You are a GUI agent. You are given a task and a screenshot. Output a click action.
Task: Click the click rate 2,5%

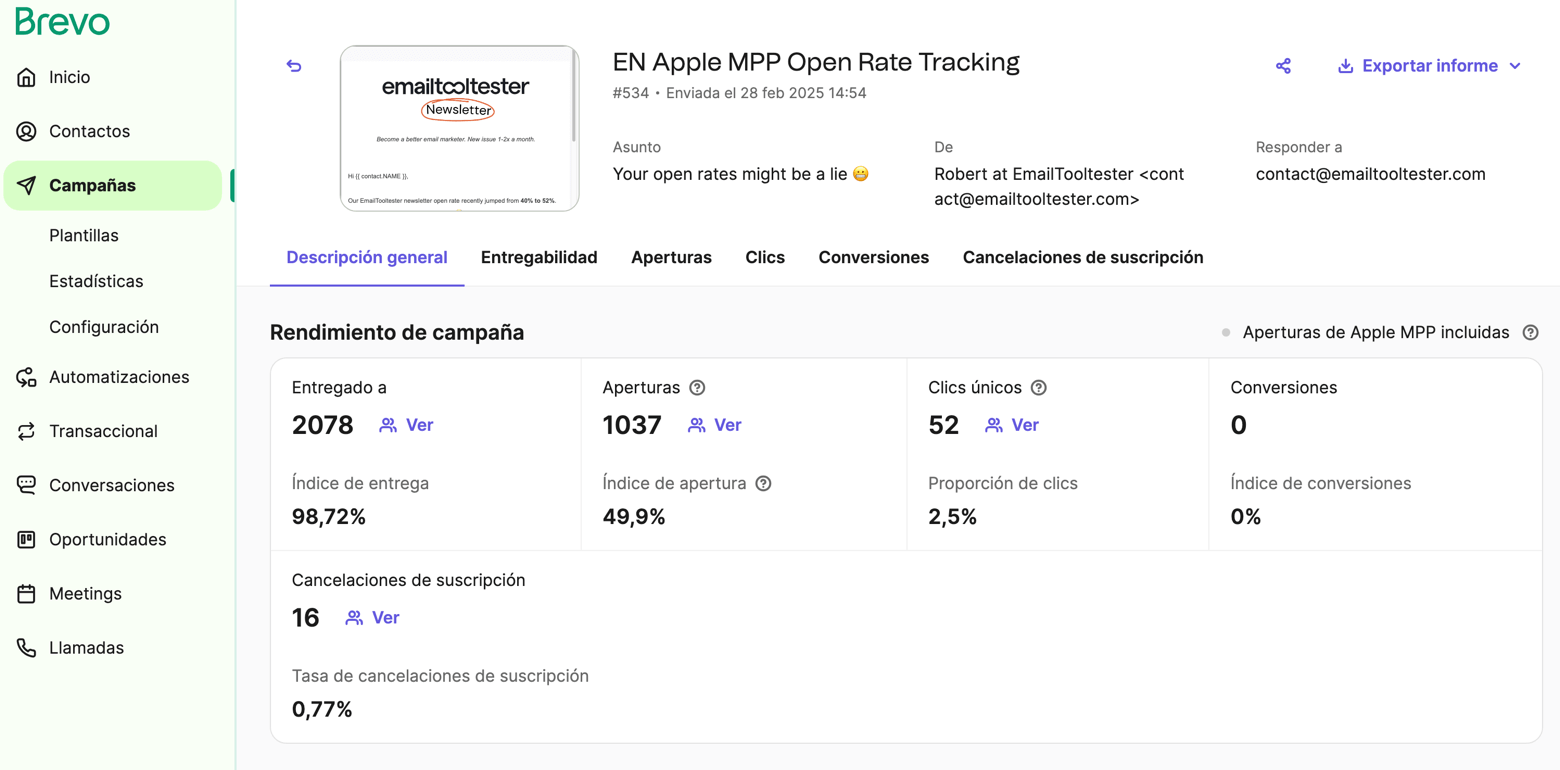coord(952,517)
